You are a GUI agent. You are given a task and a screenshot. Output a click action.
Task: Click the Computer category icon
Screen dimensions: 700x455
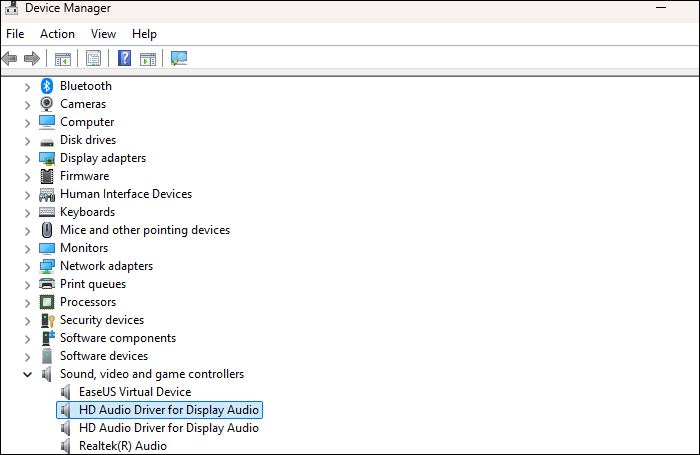tap(47, 122)
